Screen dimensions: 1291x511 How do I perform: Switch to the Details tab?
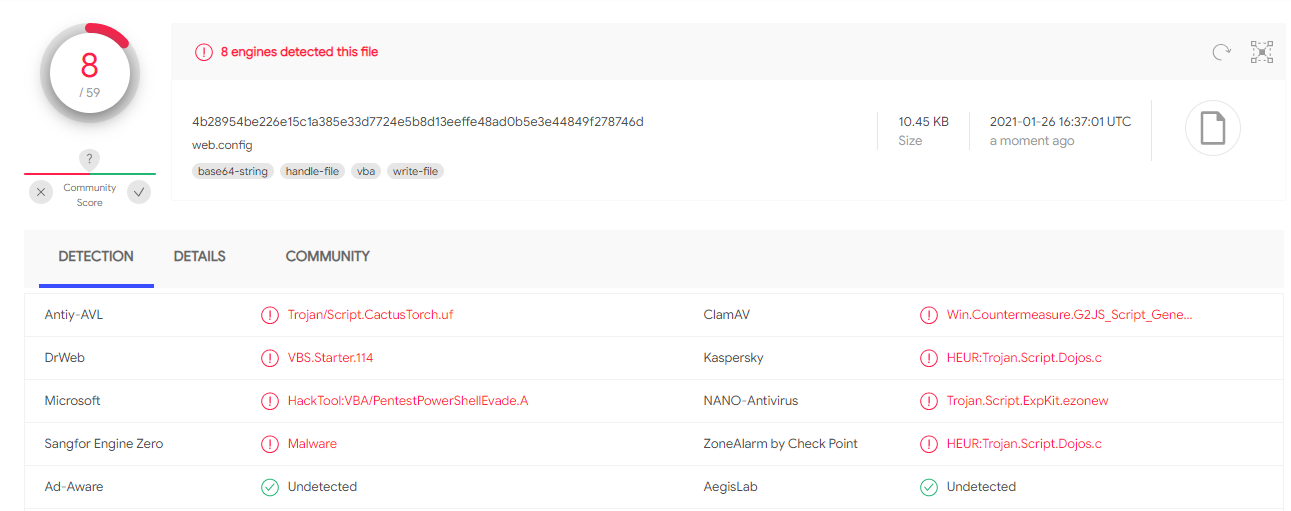pyautogui.click(x=199, y=257)
